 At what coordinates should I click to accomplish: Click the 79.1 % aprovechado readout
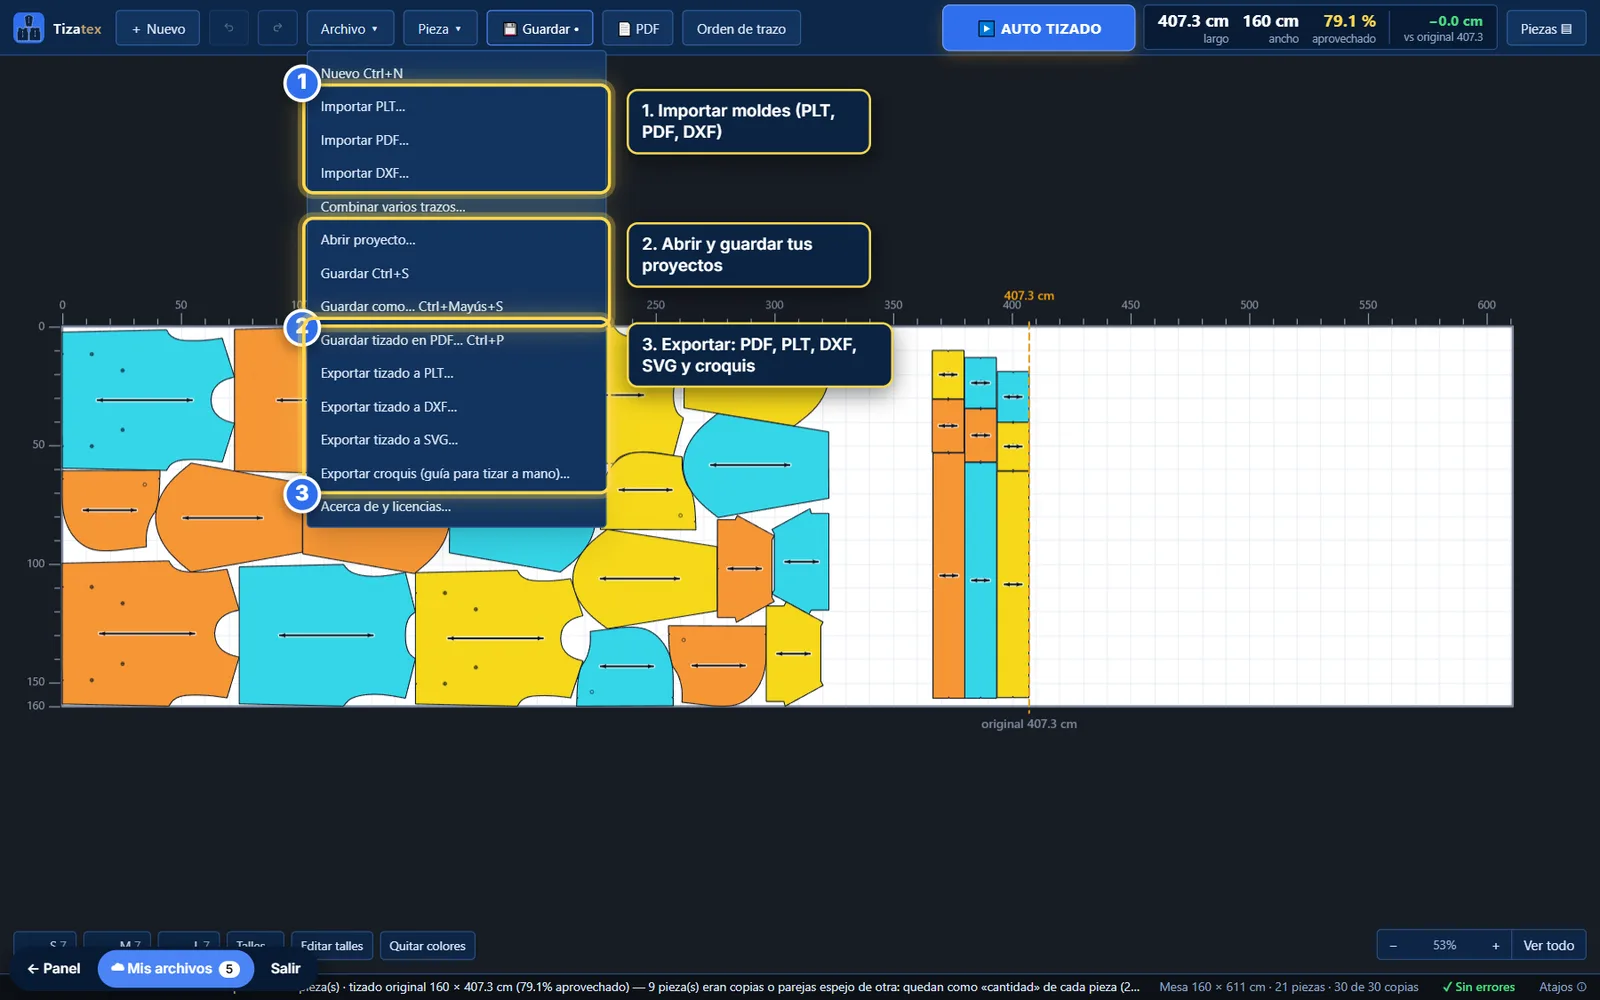[1345, 28]
